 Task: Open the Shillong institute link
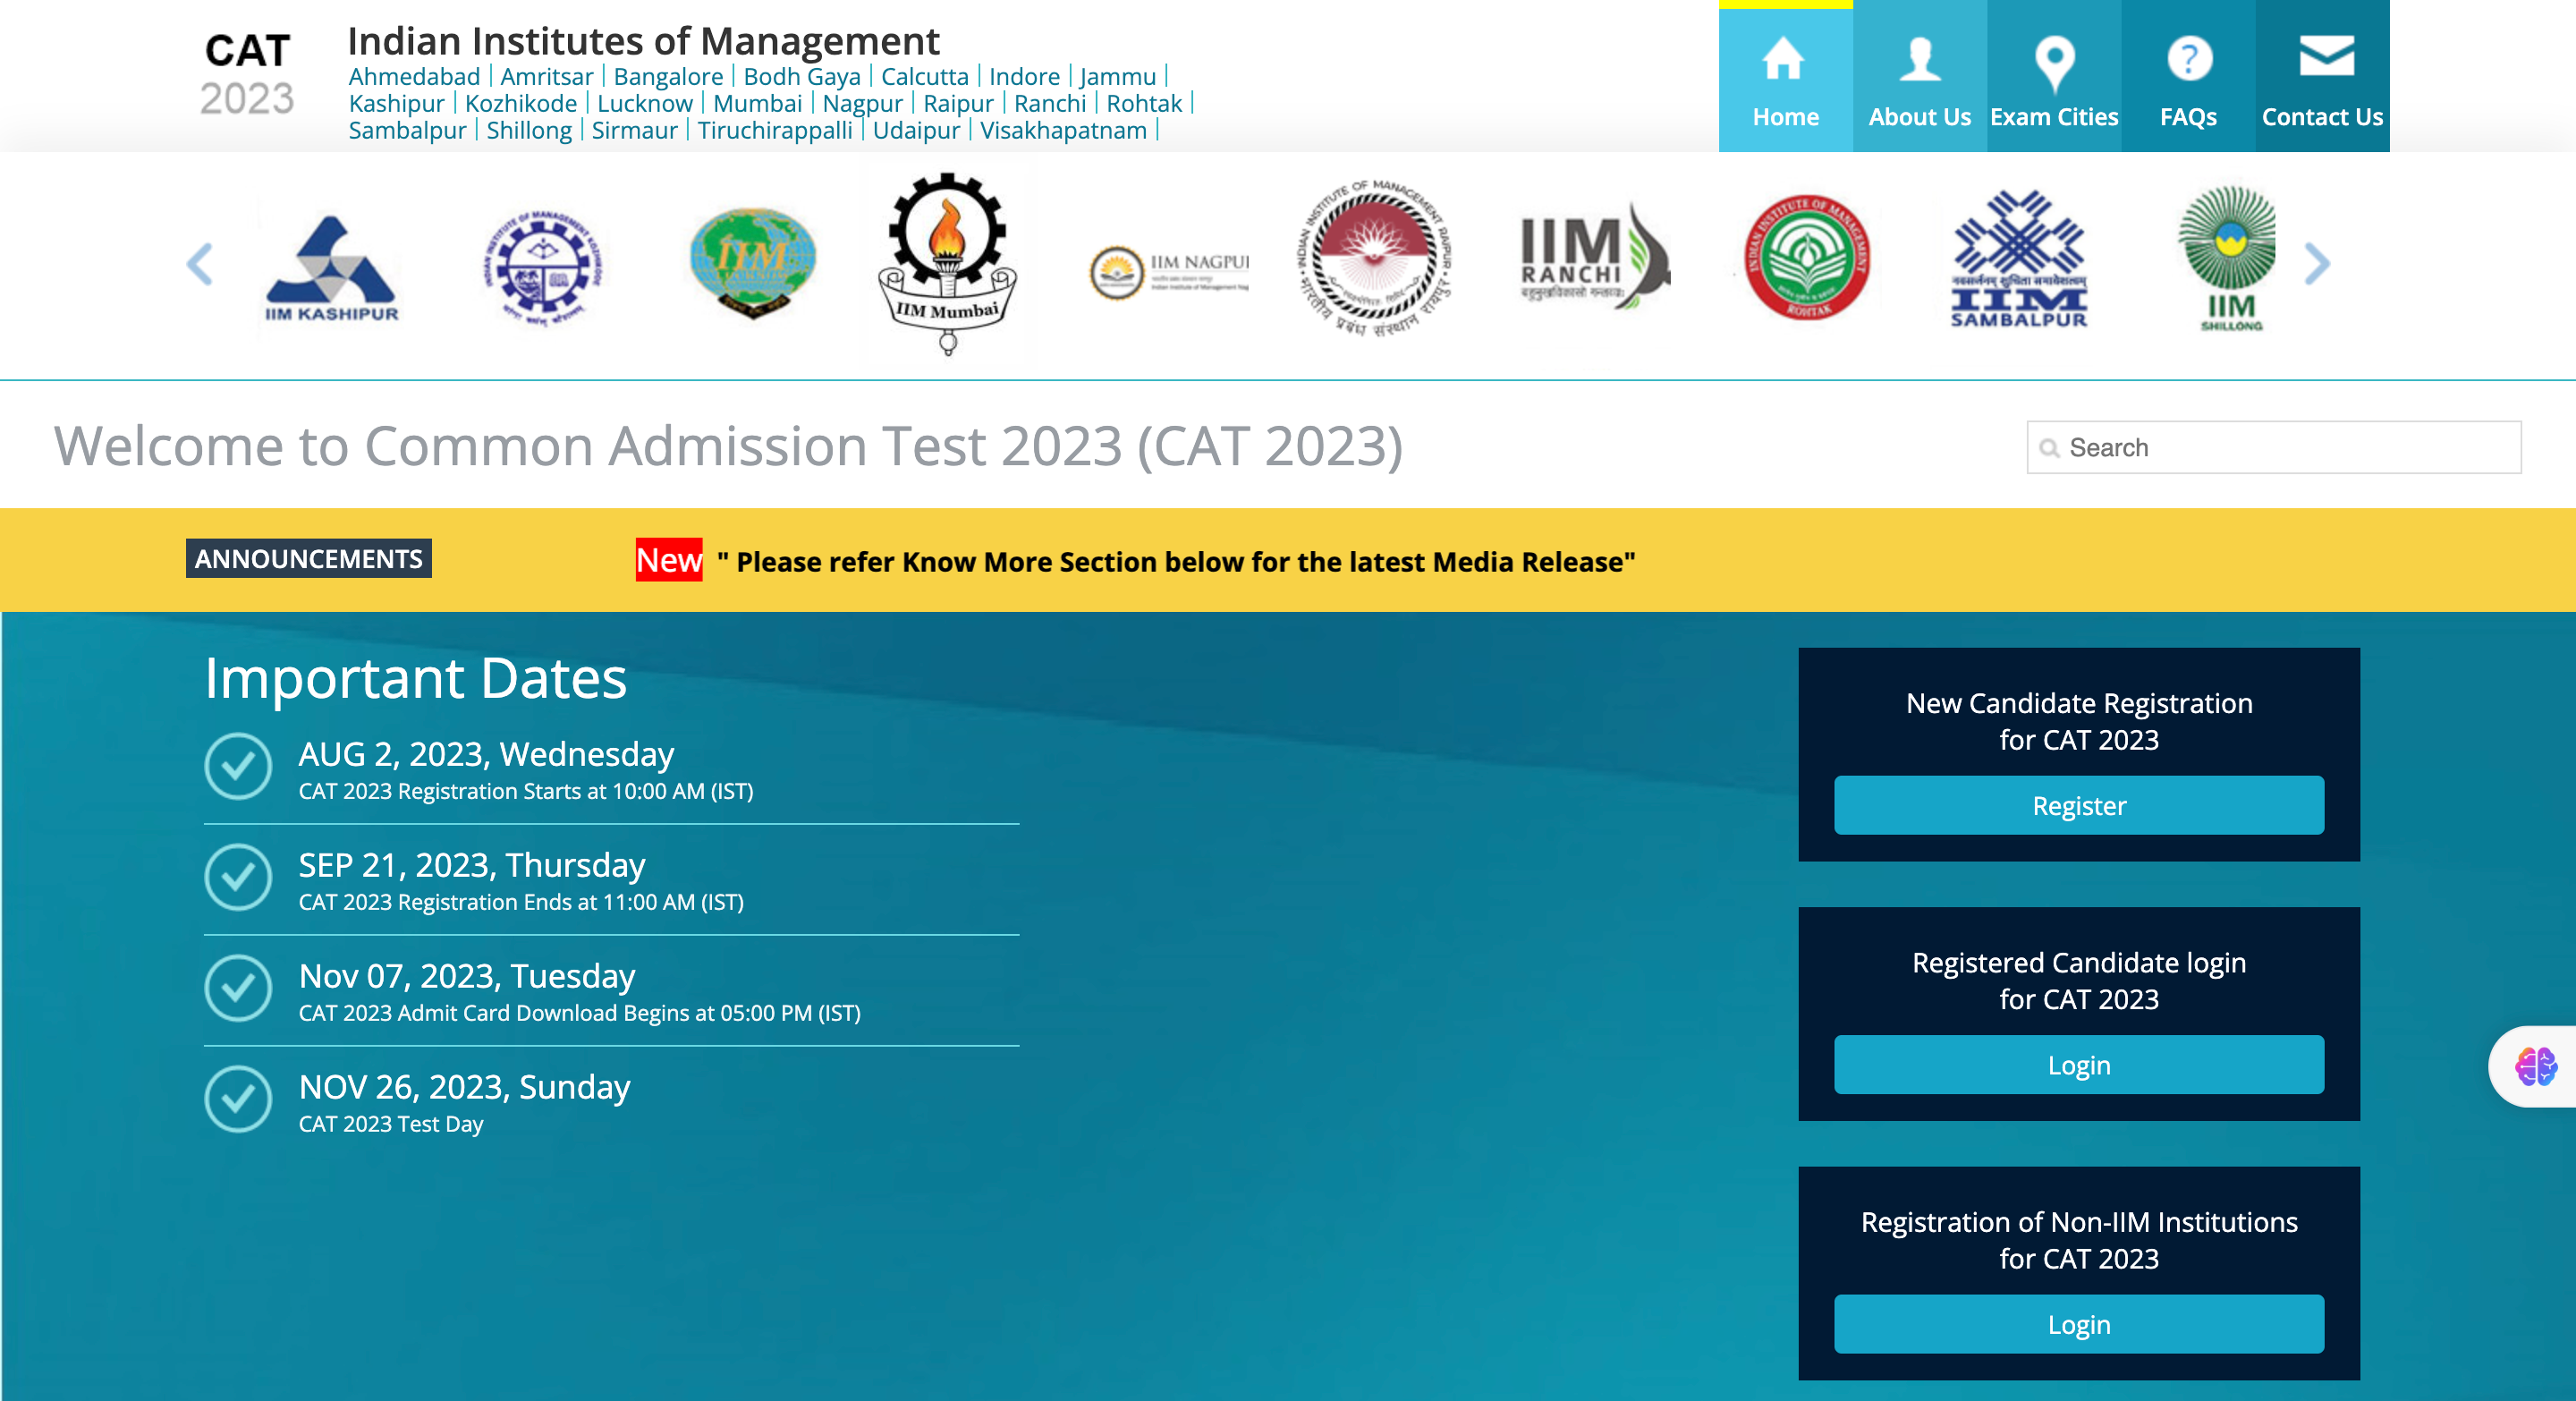[x=529, y=131]
